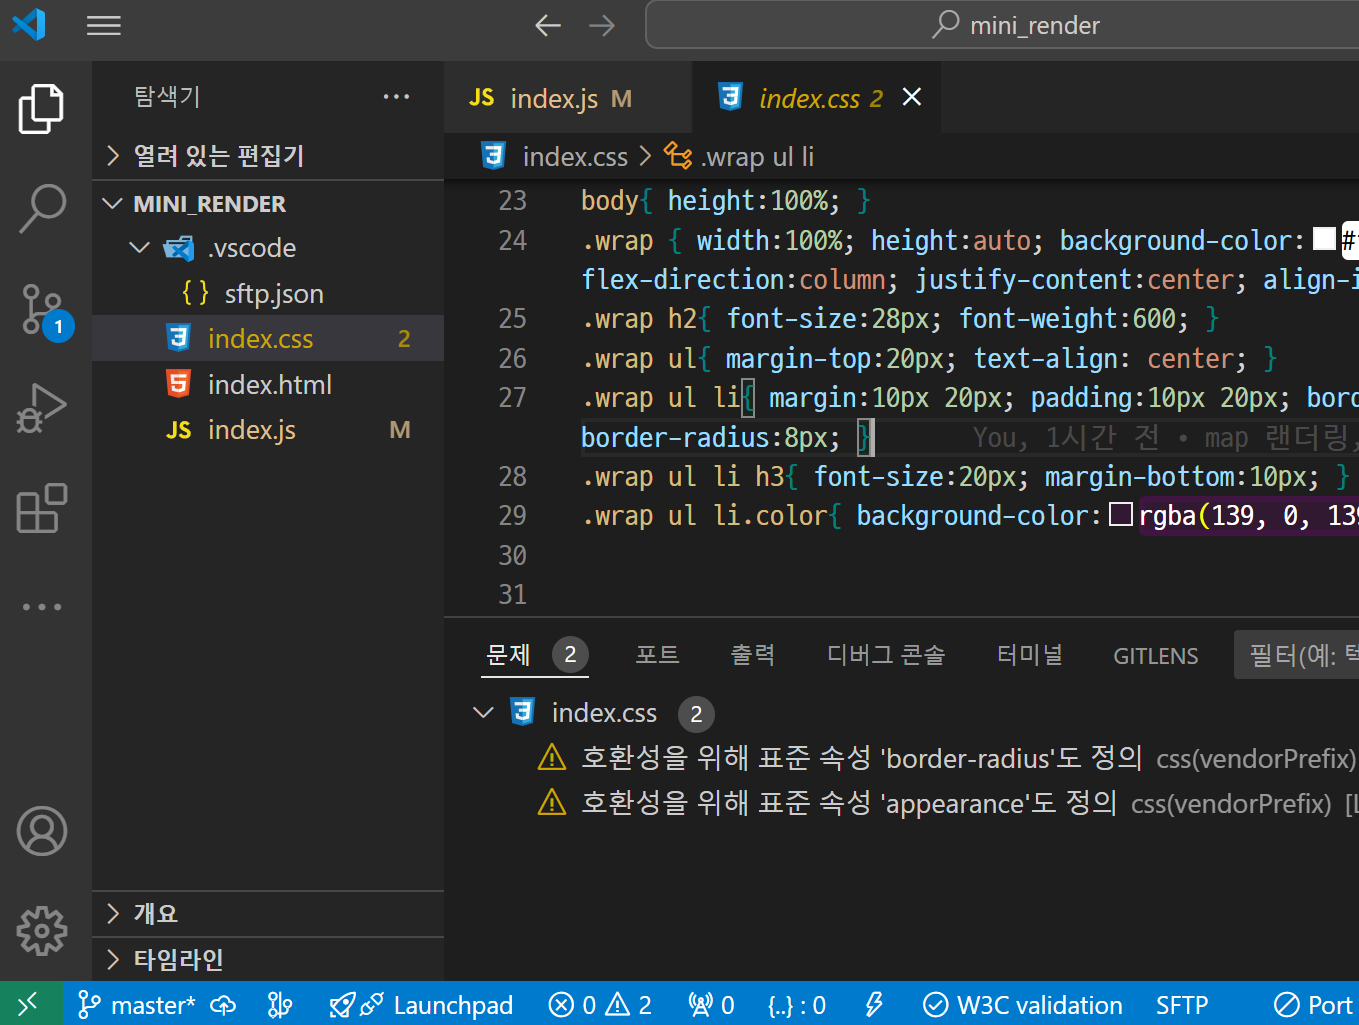The width and height of the screenshot is (1359, 1025).
Task: Show additional views ellipsis in activity bar
Action: [x=41, y=607]
